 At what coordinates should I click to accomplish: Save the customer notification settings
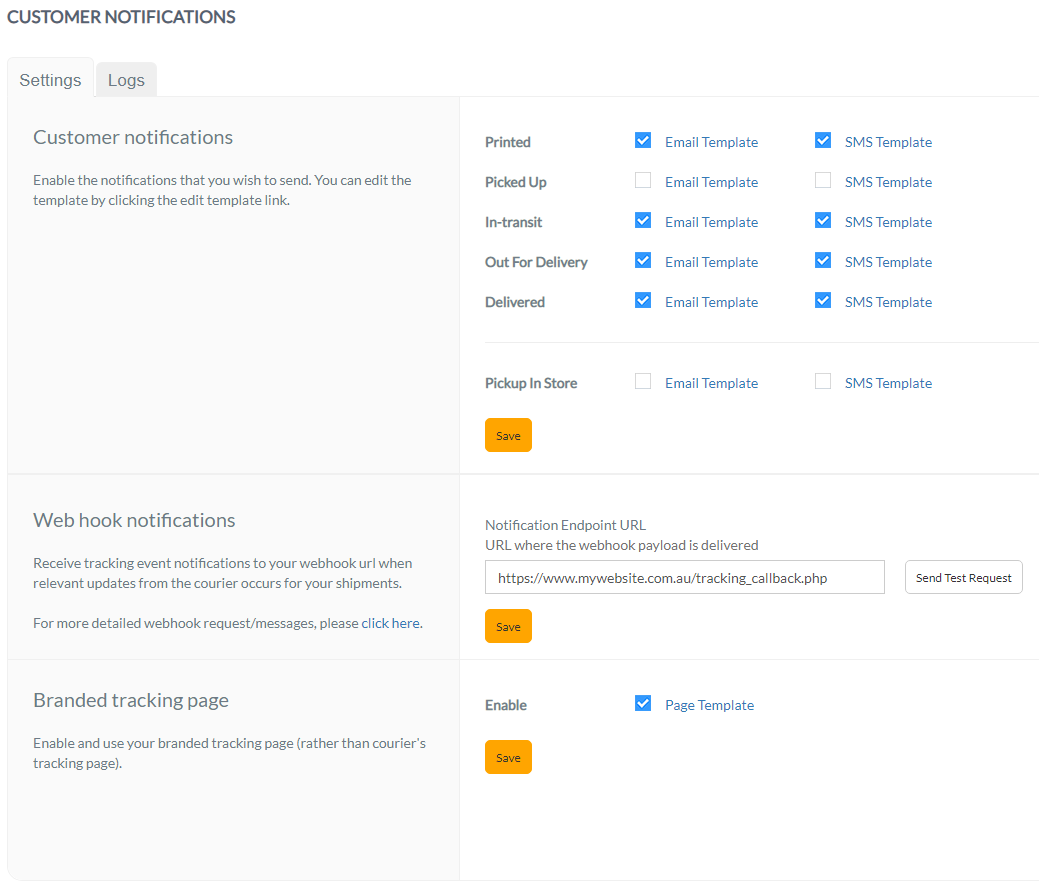(x=508, y=435)
